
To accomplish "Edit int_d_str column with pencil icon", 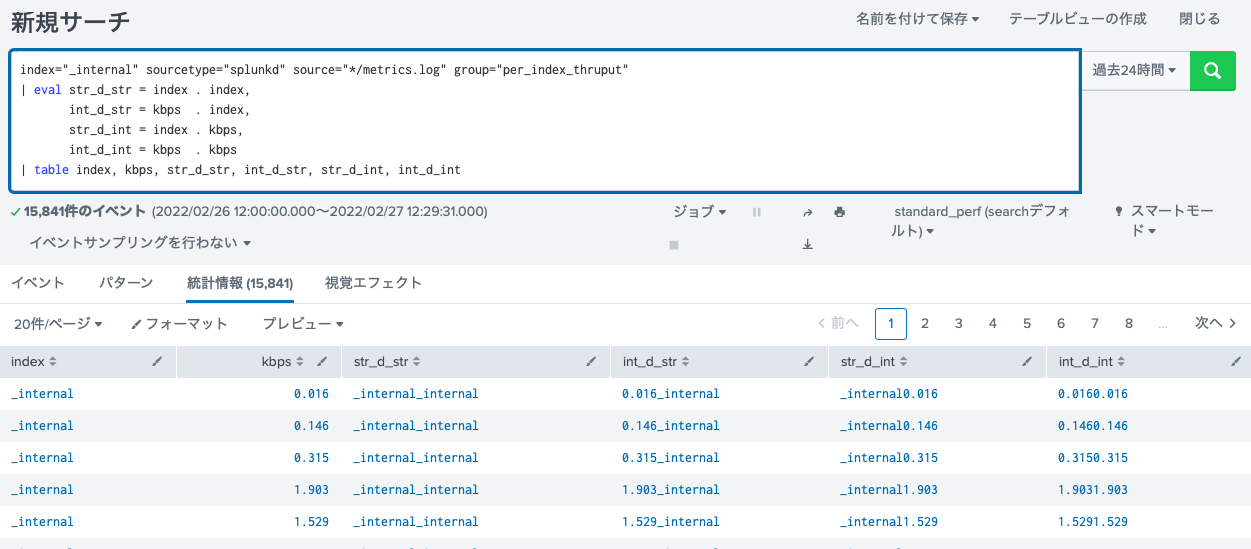I will coord(810,362).
